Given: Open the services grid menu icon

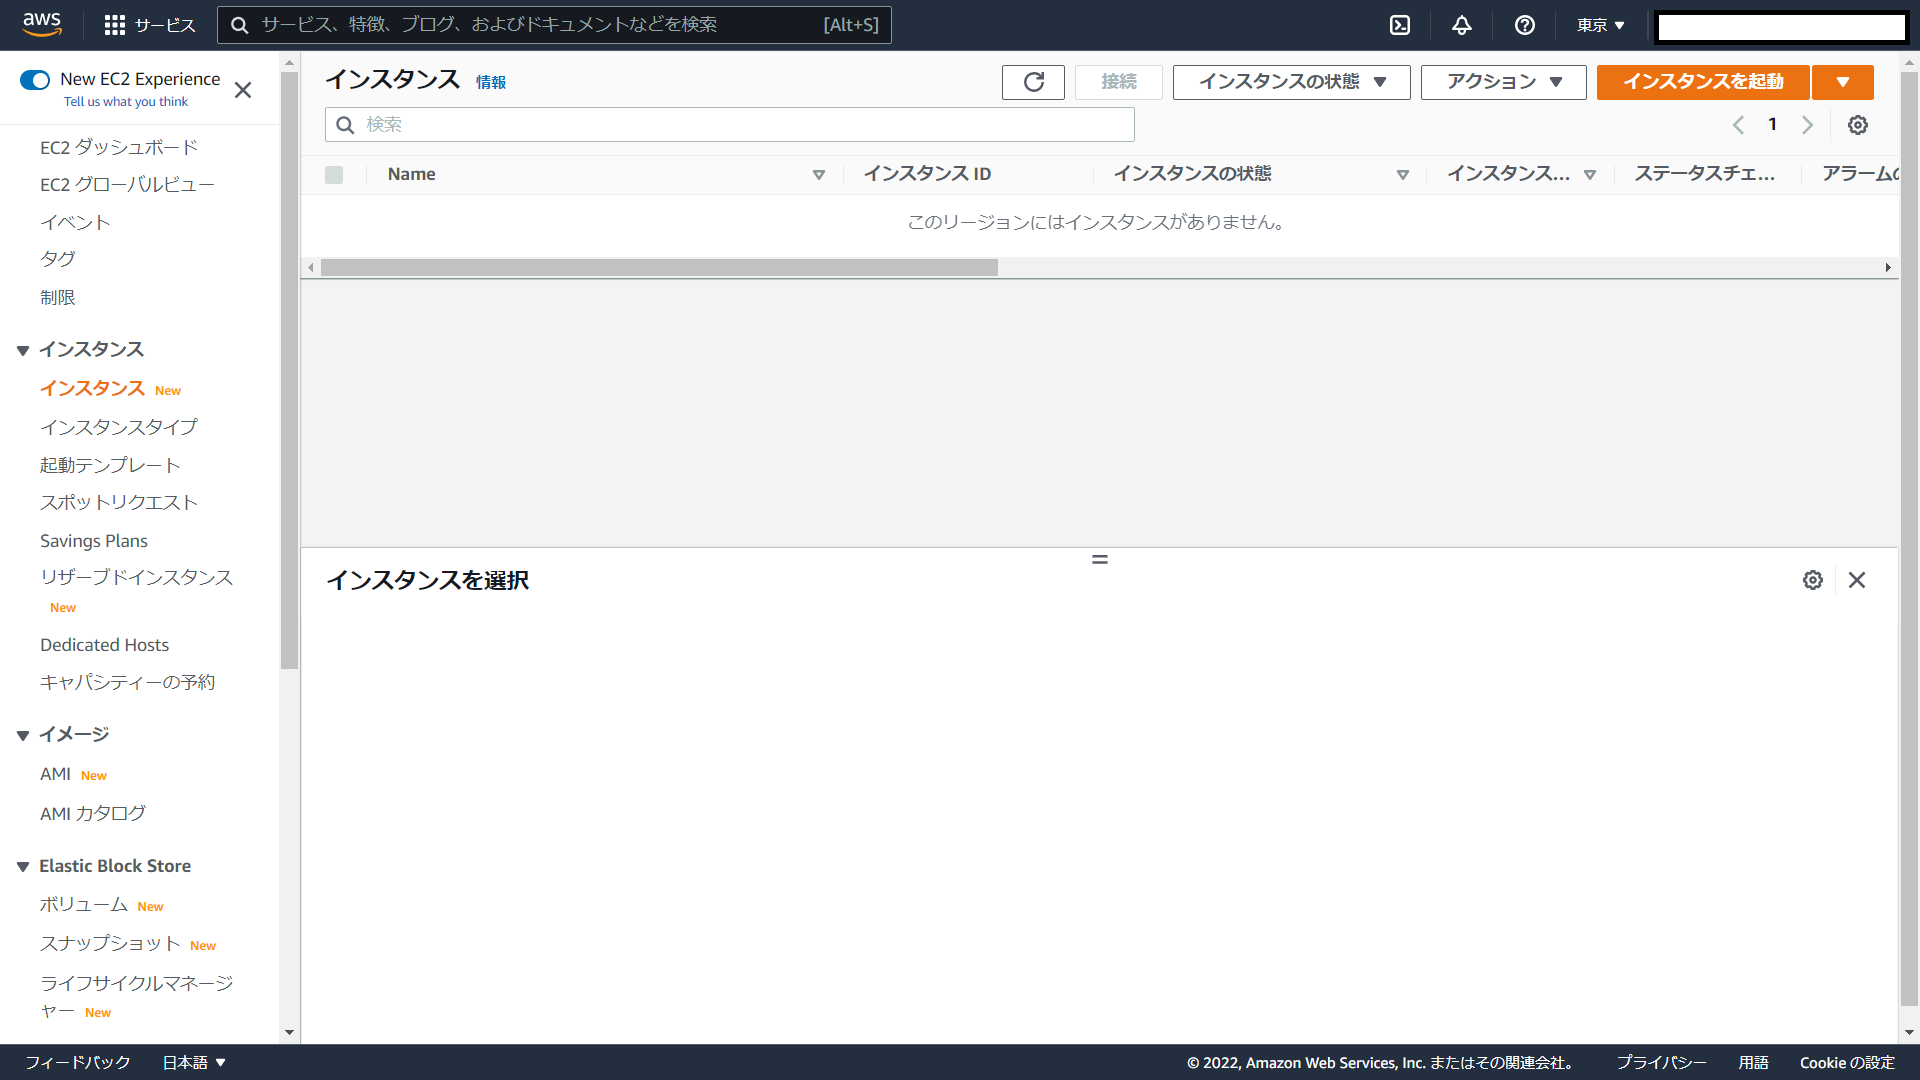Looking at the screenshot, I should pos(115,25).
